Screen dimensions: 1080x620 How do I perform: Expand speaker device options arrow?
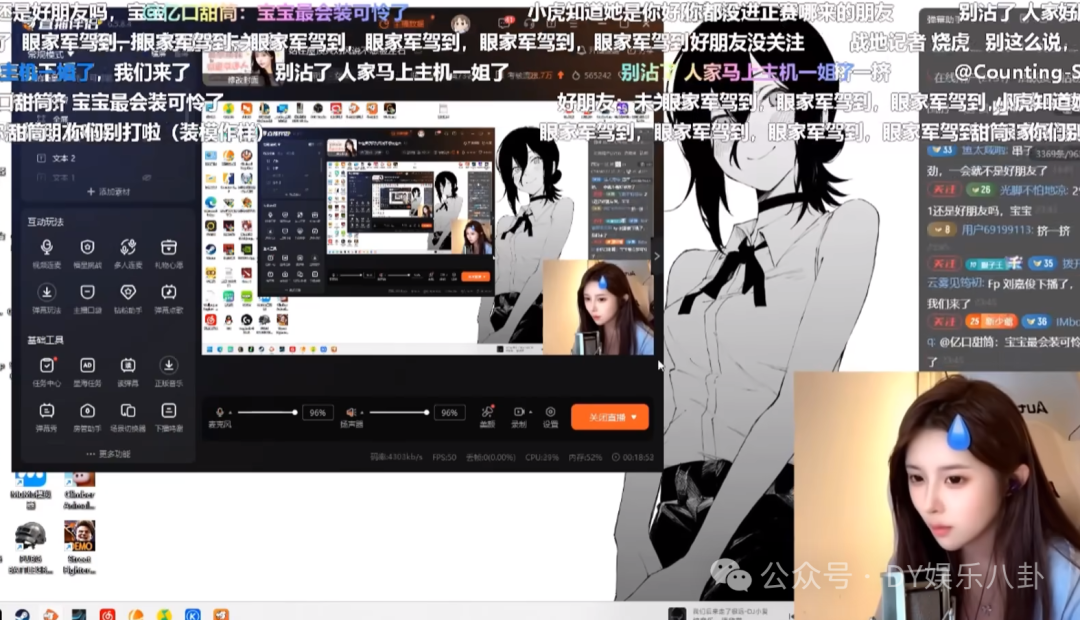pos(362,413)
